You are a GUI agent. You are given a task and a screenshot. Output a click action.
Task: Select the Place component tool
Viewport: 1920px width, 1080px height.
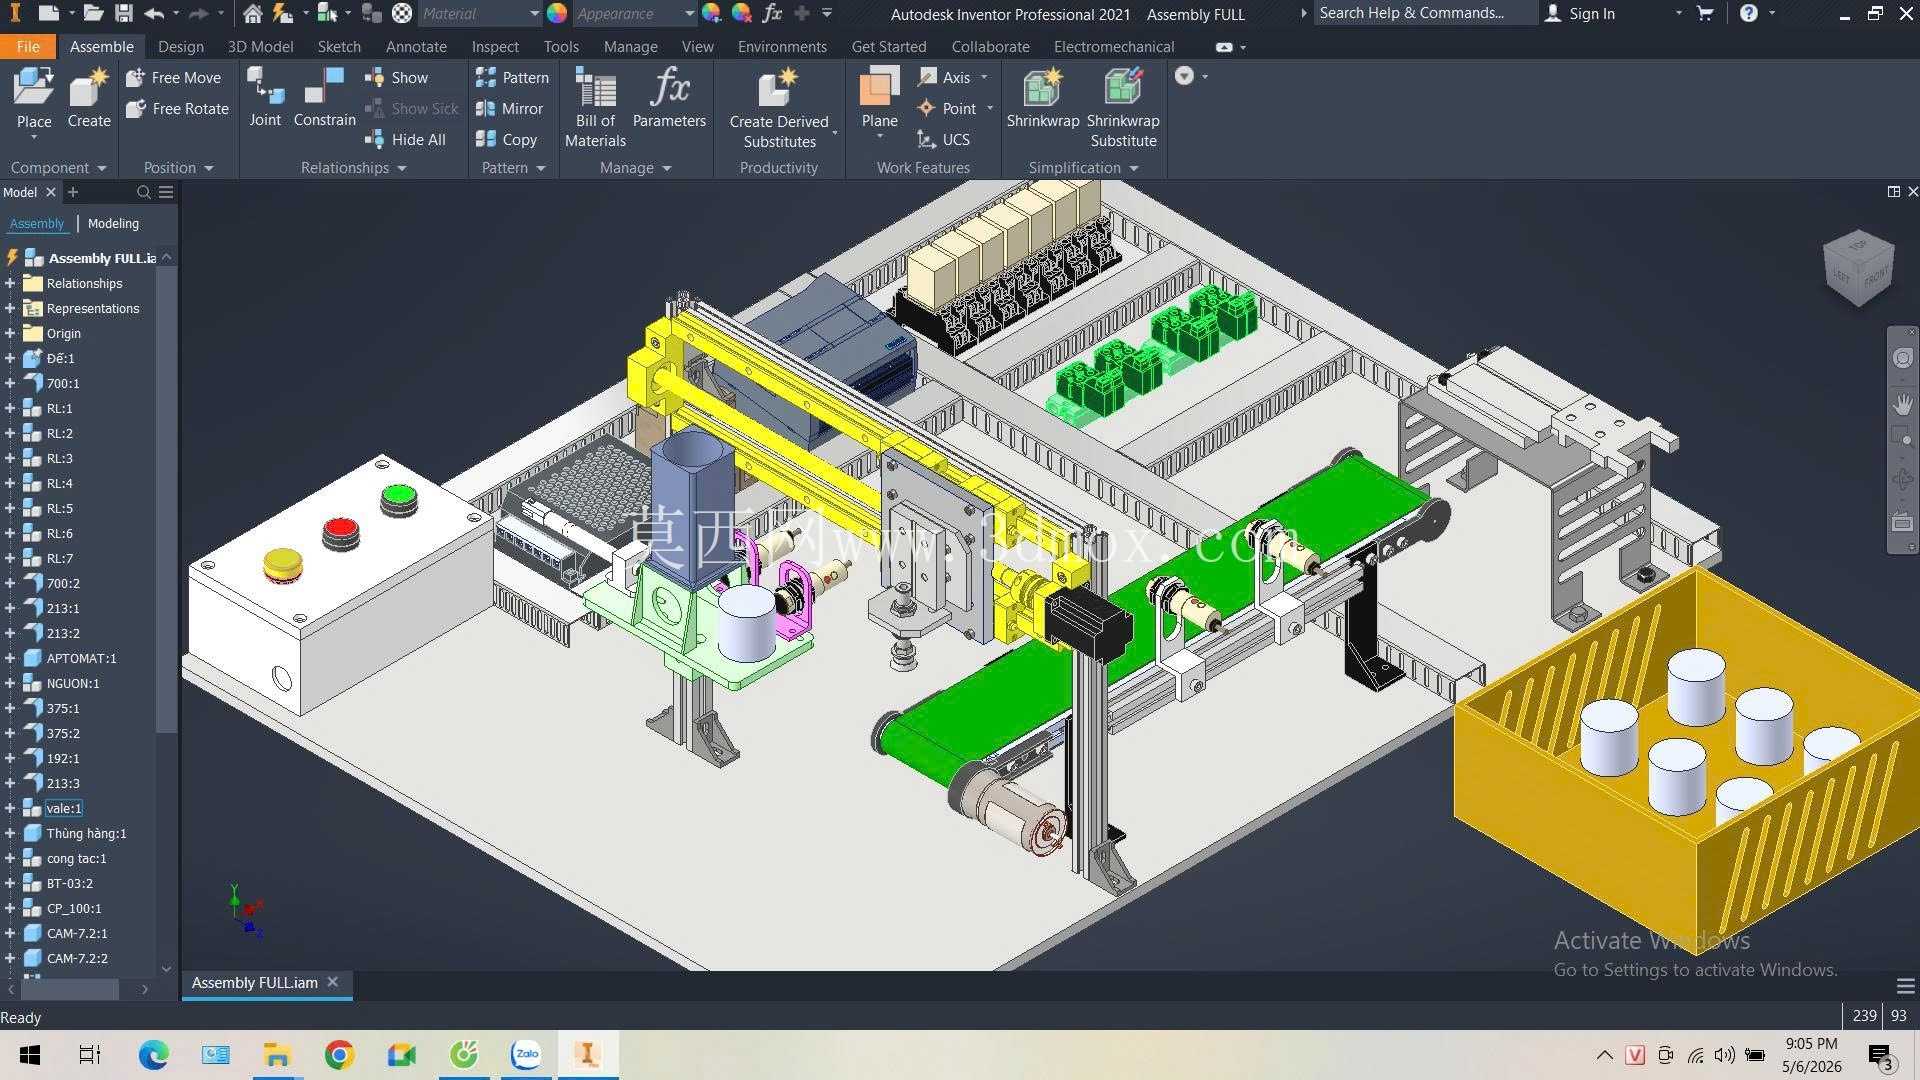33,100
